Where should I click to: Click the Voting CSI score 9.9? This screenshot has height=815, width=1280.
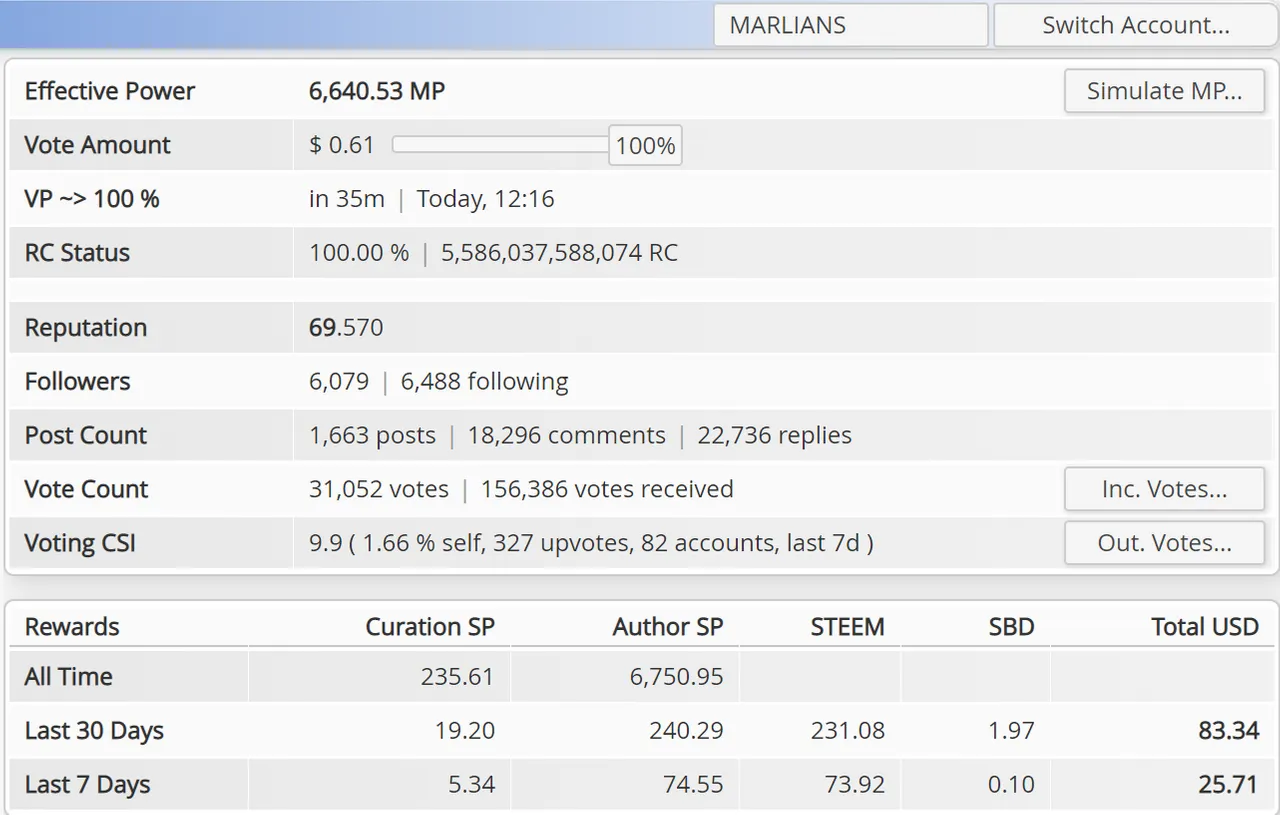322,543
